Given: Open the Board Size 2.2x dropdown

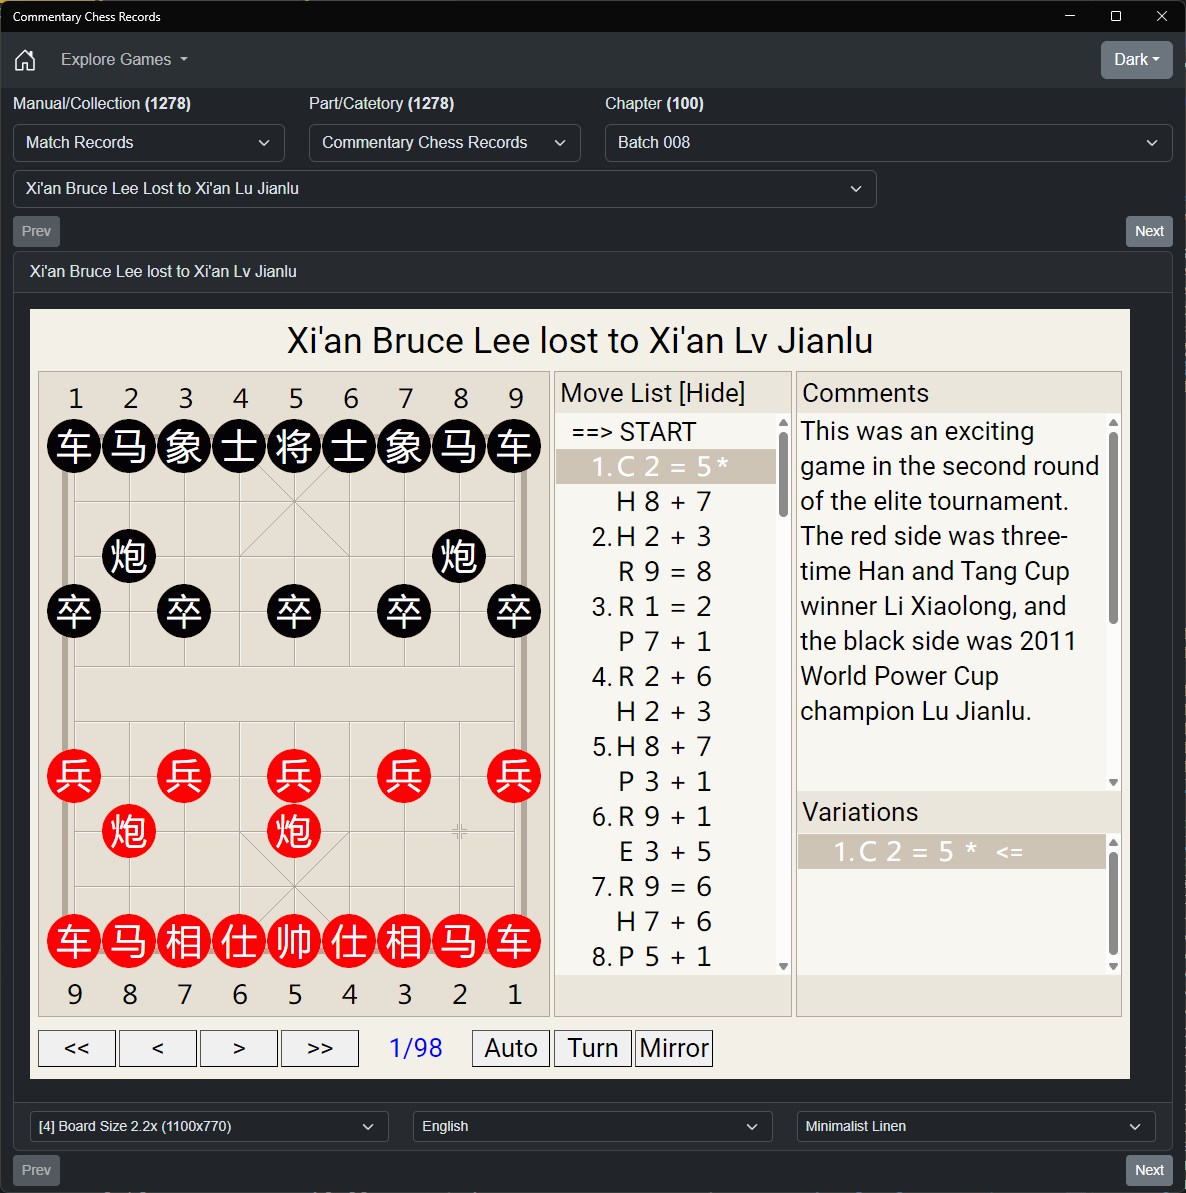Looking at the screenshot, I should (x=209, y=1127).
